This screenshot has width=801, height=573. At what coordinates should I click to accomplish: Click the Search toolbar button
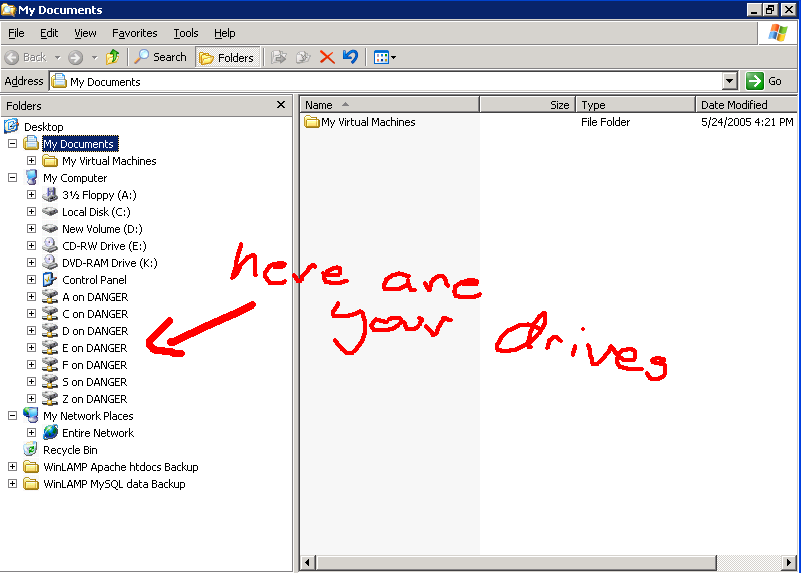(161, 57)
